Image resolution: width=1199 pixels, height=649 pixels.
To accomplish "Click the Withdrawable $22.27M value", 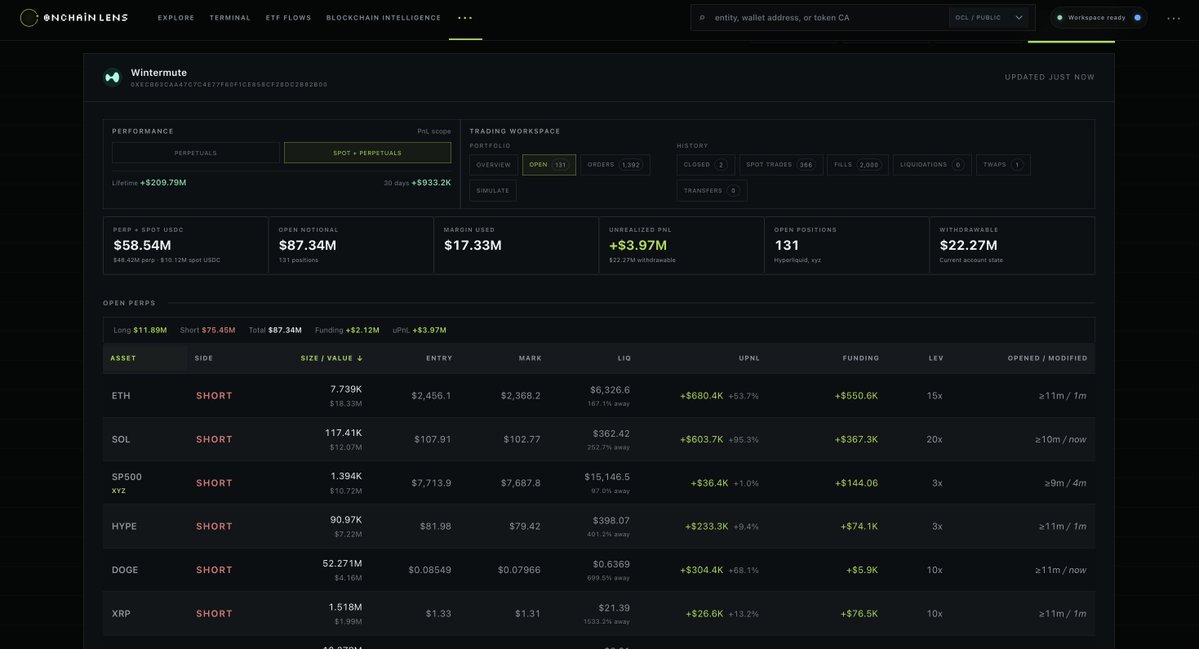I will tap(968, 245).
